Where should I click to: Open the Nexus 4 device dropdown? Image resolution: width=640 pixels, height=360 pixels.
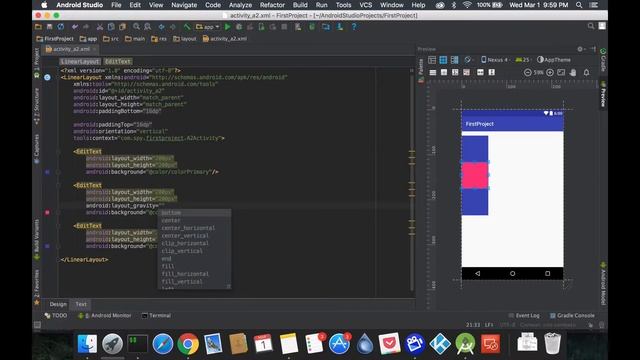coord(495,60)
